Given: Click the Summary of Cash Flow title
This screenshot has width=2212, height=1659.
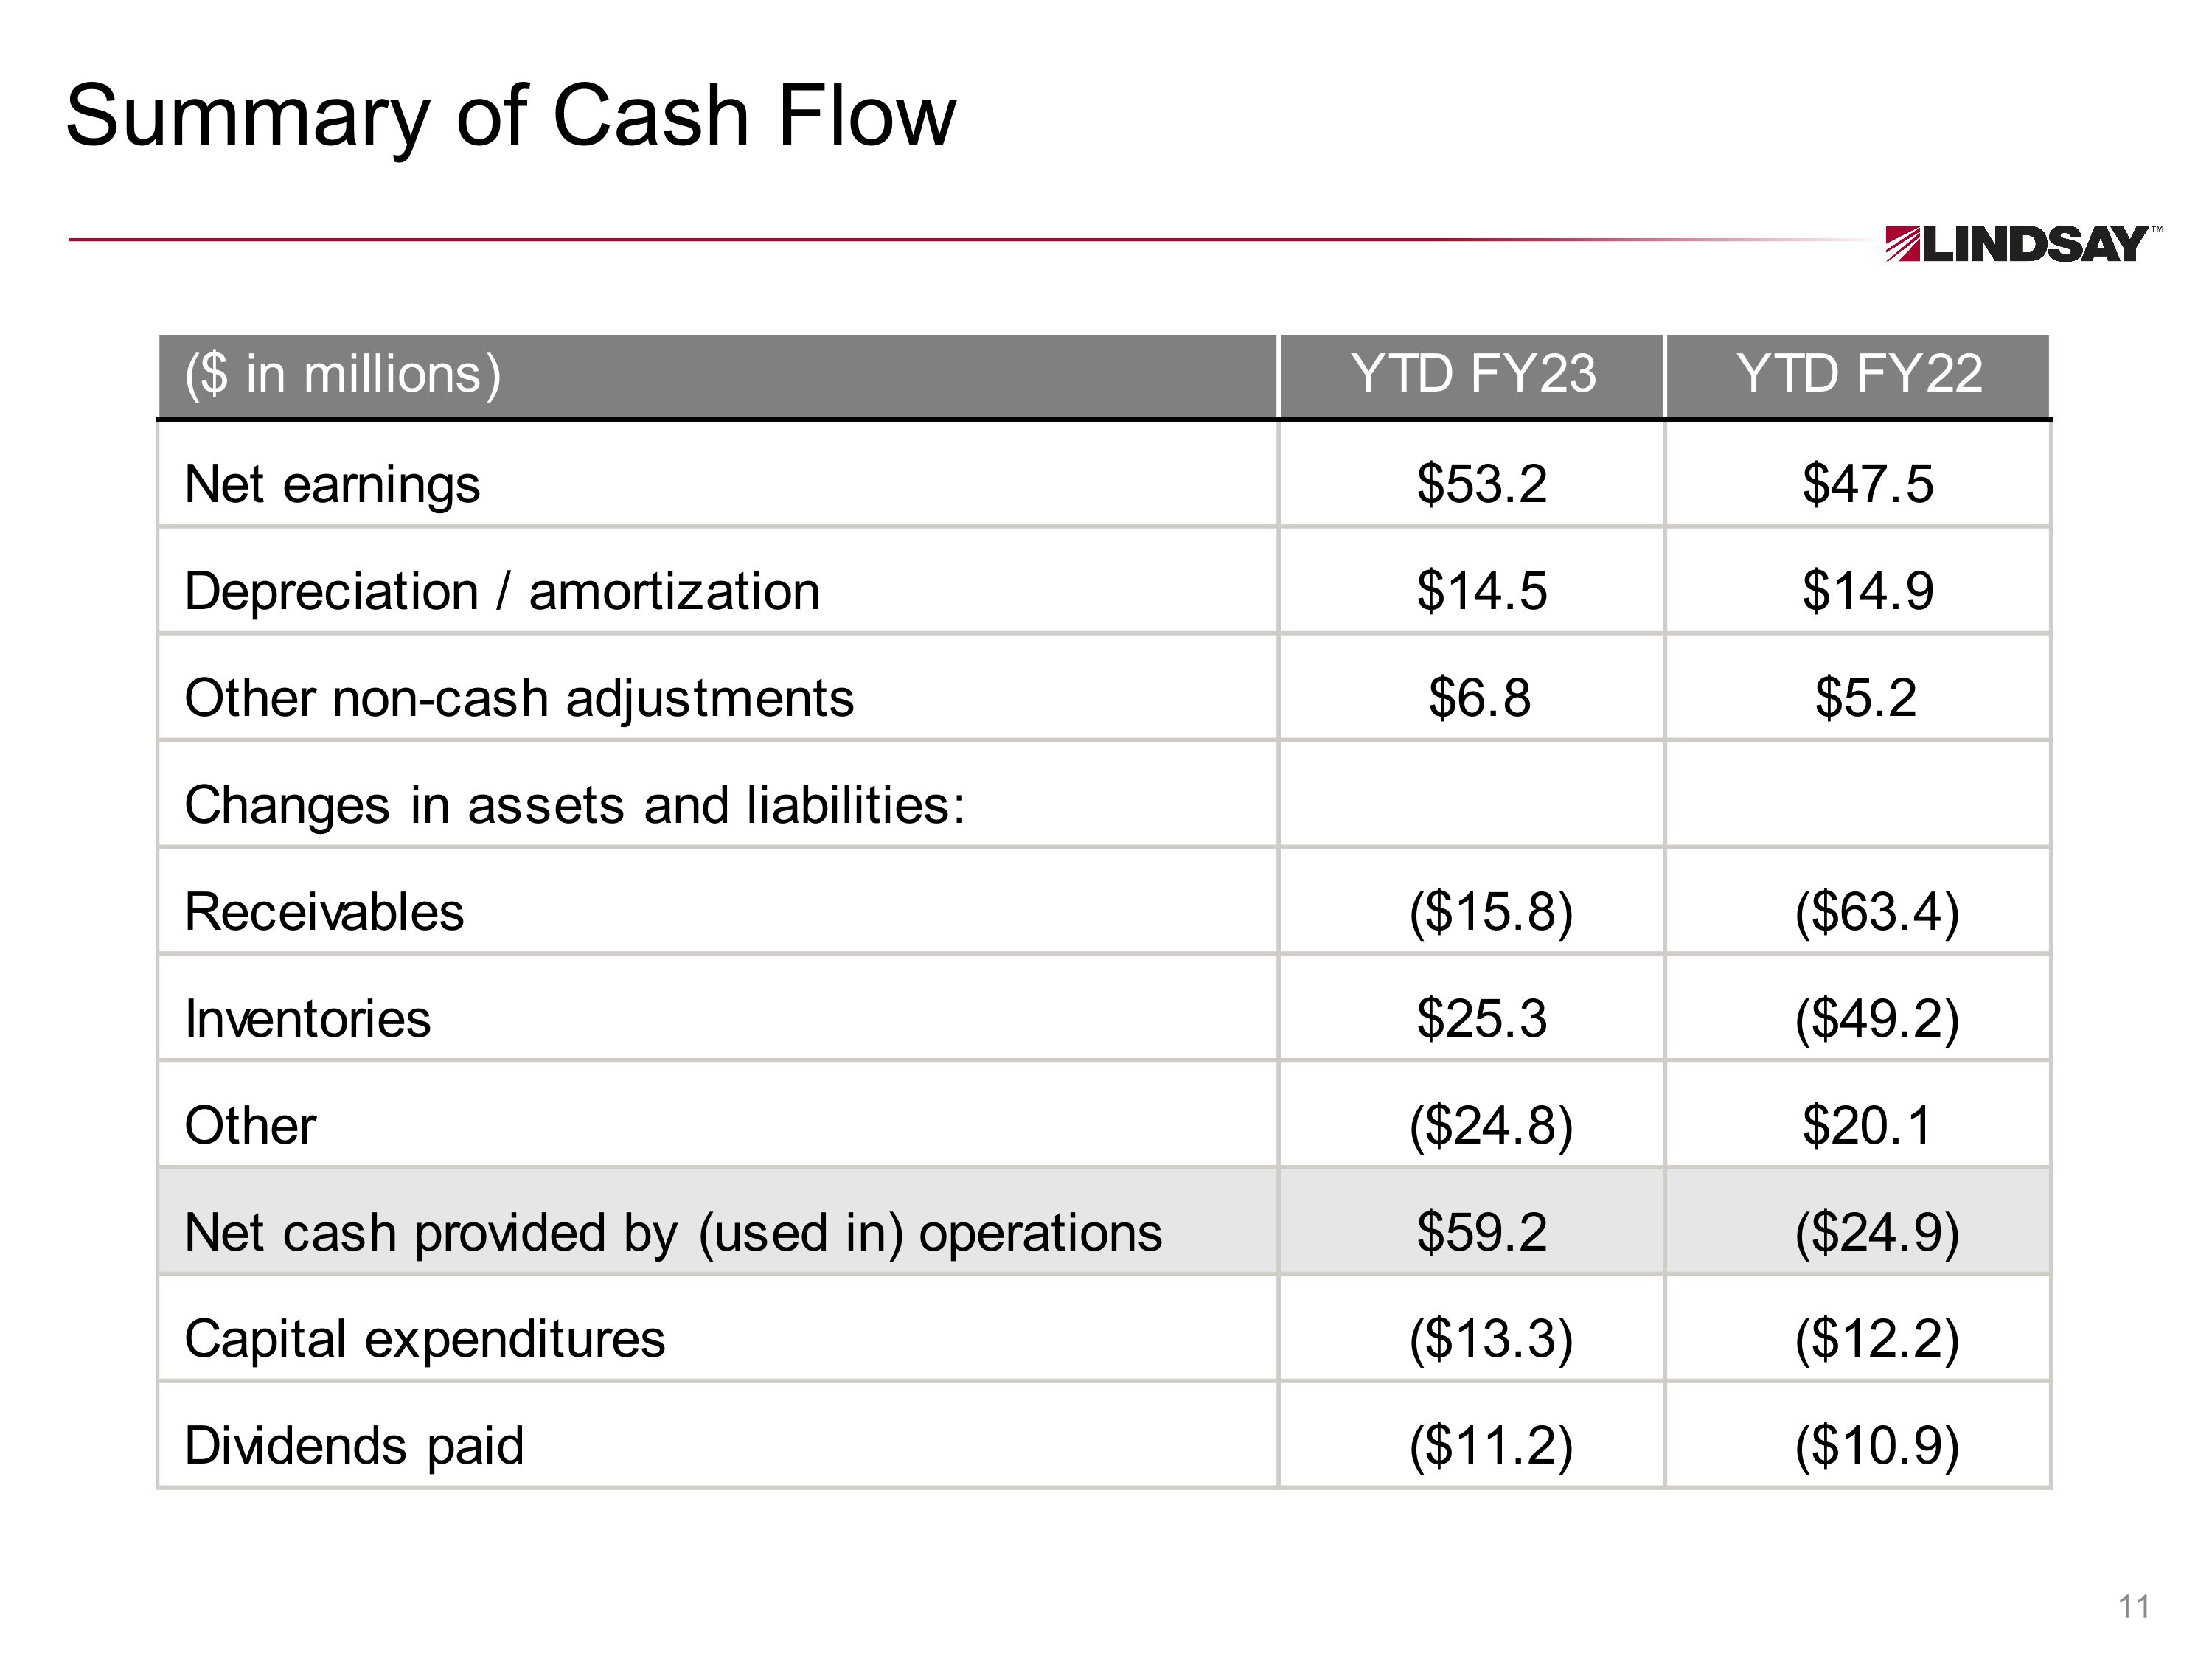Looking at the screenshot, I should tap(510, 116).
